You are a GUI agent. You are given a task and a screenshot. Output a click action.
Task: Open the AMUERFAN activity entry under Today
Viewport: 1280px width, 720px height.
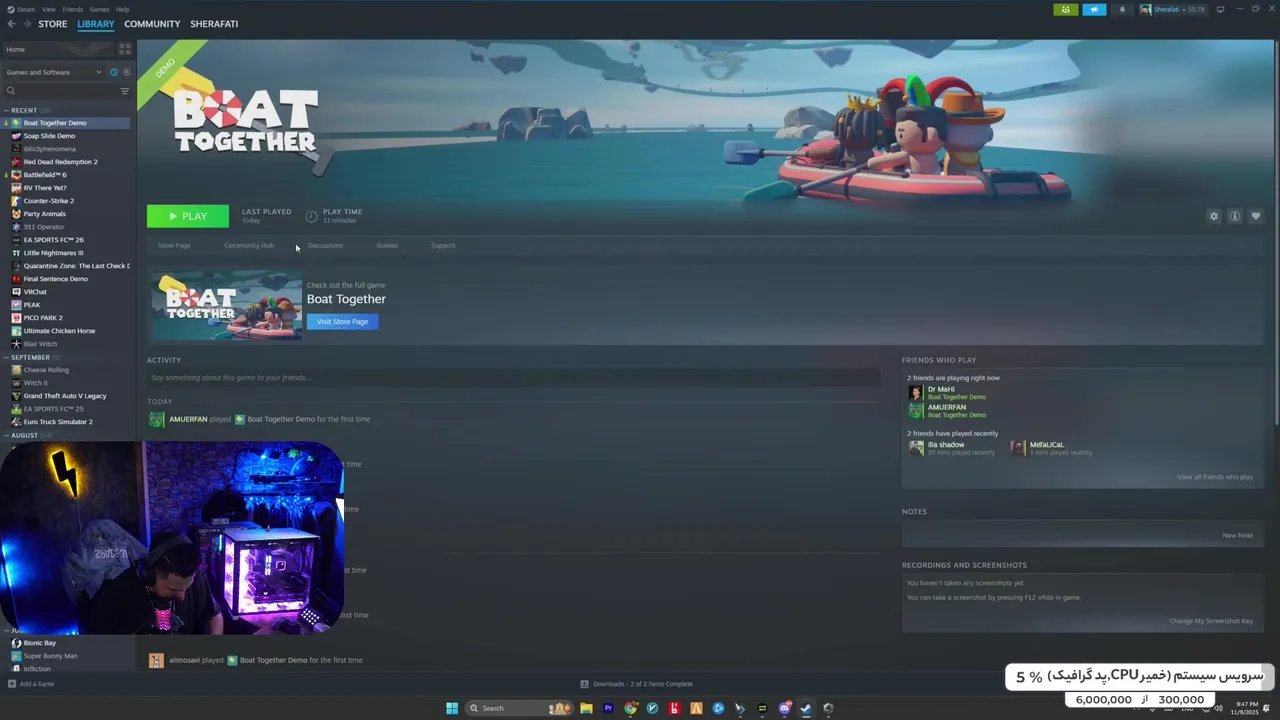click(259, 420)
